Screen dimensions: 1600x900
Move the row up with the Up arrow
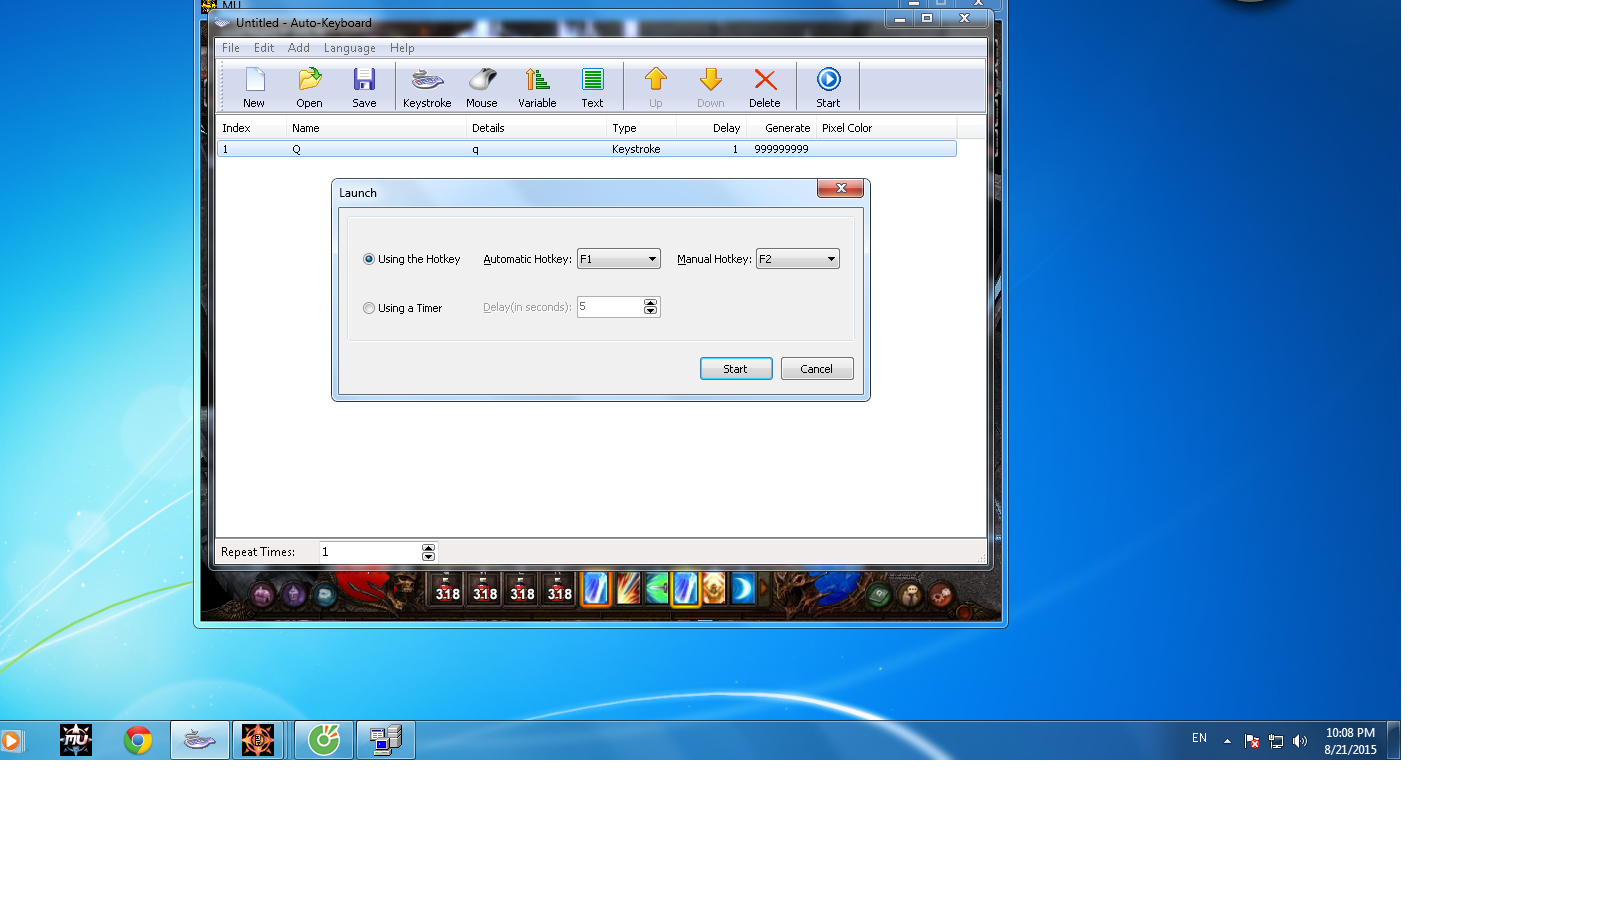click(656, 87)
